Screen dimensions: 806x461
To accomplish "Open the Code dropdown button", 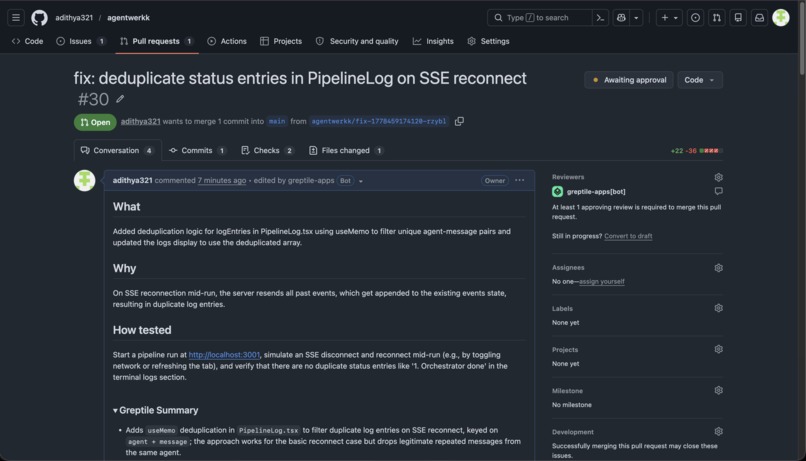I will pyautogui.click(x=700, y=80).
